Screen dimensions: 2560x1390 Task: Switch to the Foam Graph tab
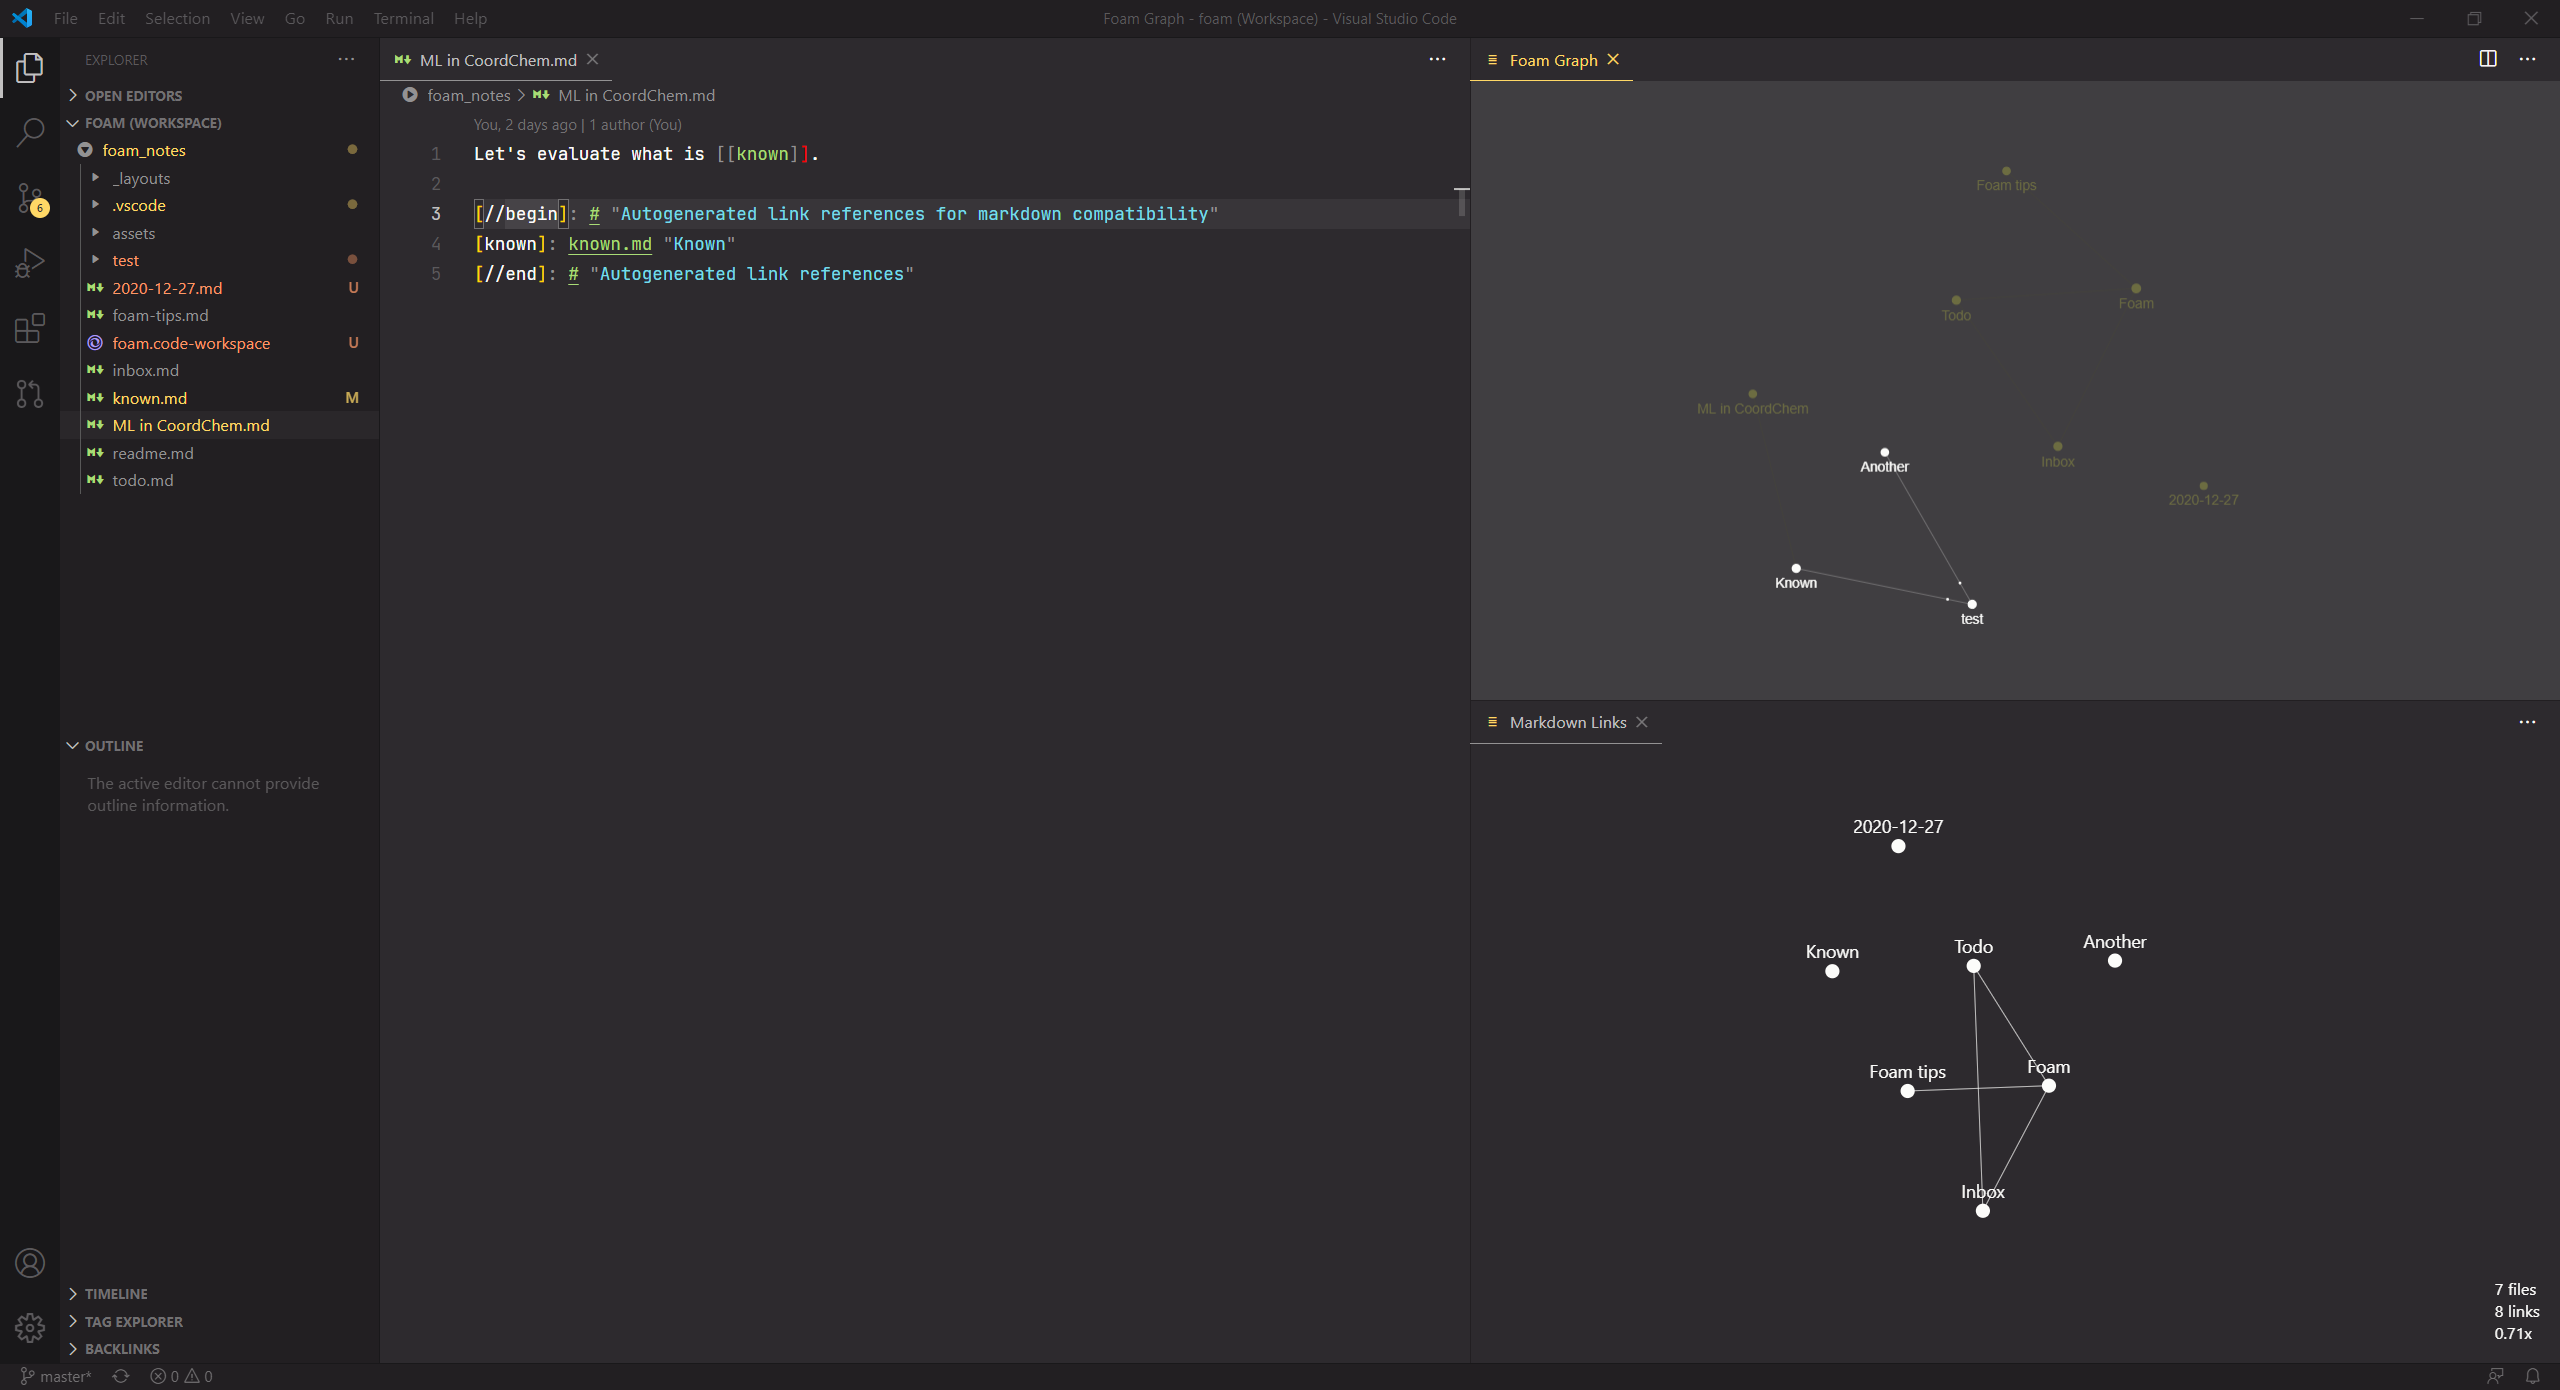[1556, 60]
